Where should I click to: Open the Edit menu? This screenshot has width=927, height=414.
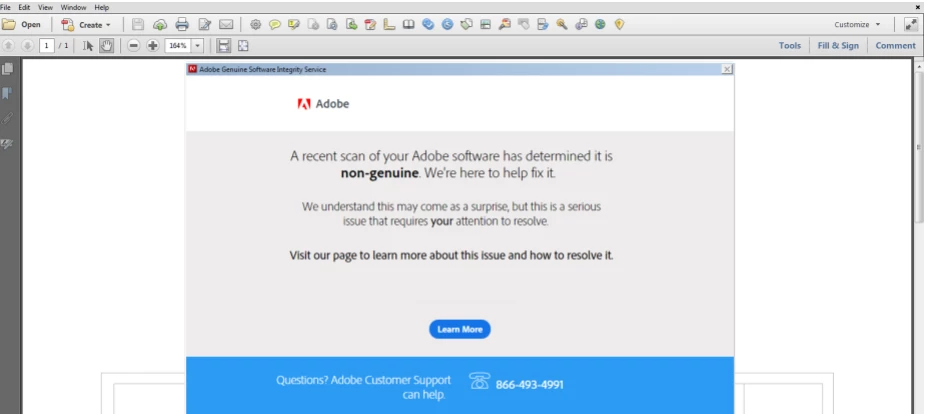click(x=24, y=8)
